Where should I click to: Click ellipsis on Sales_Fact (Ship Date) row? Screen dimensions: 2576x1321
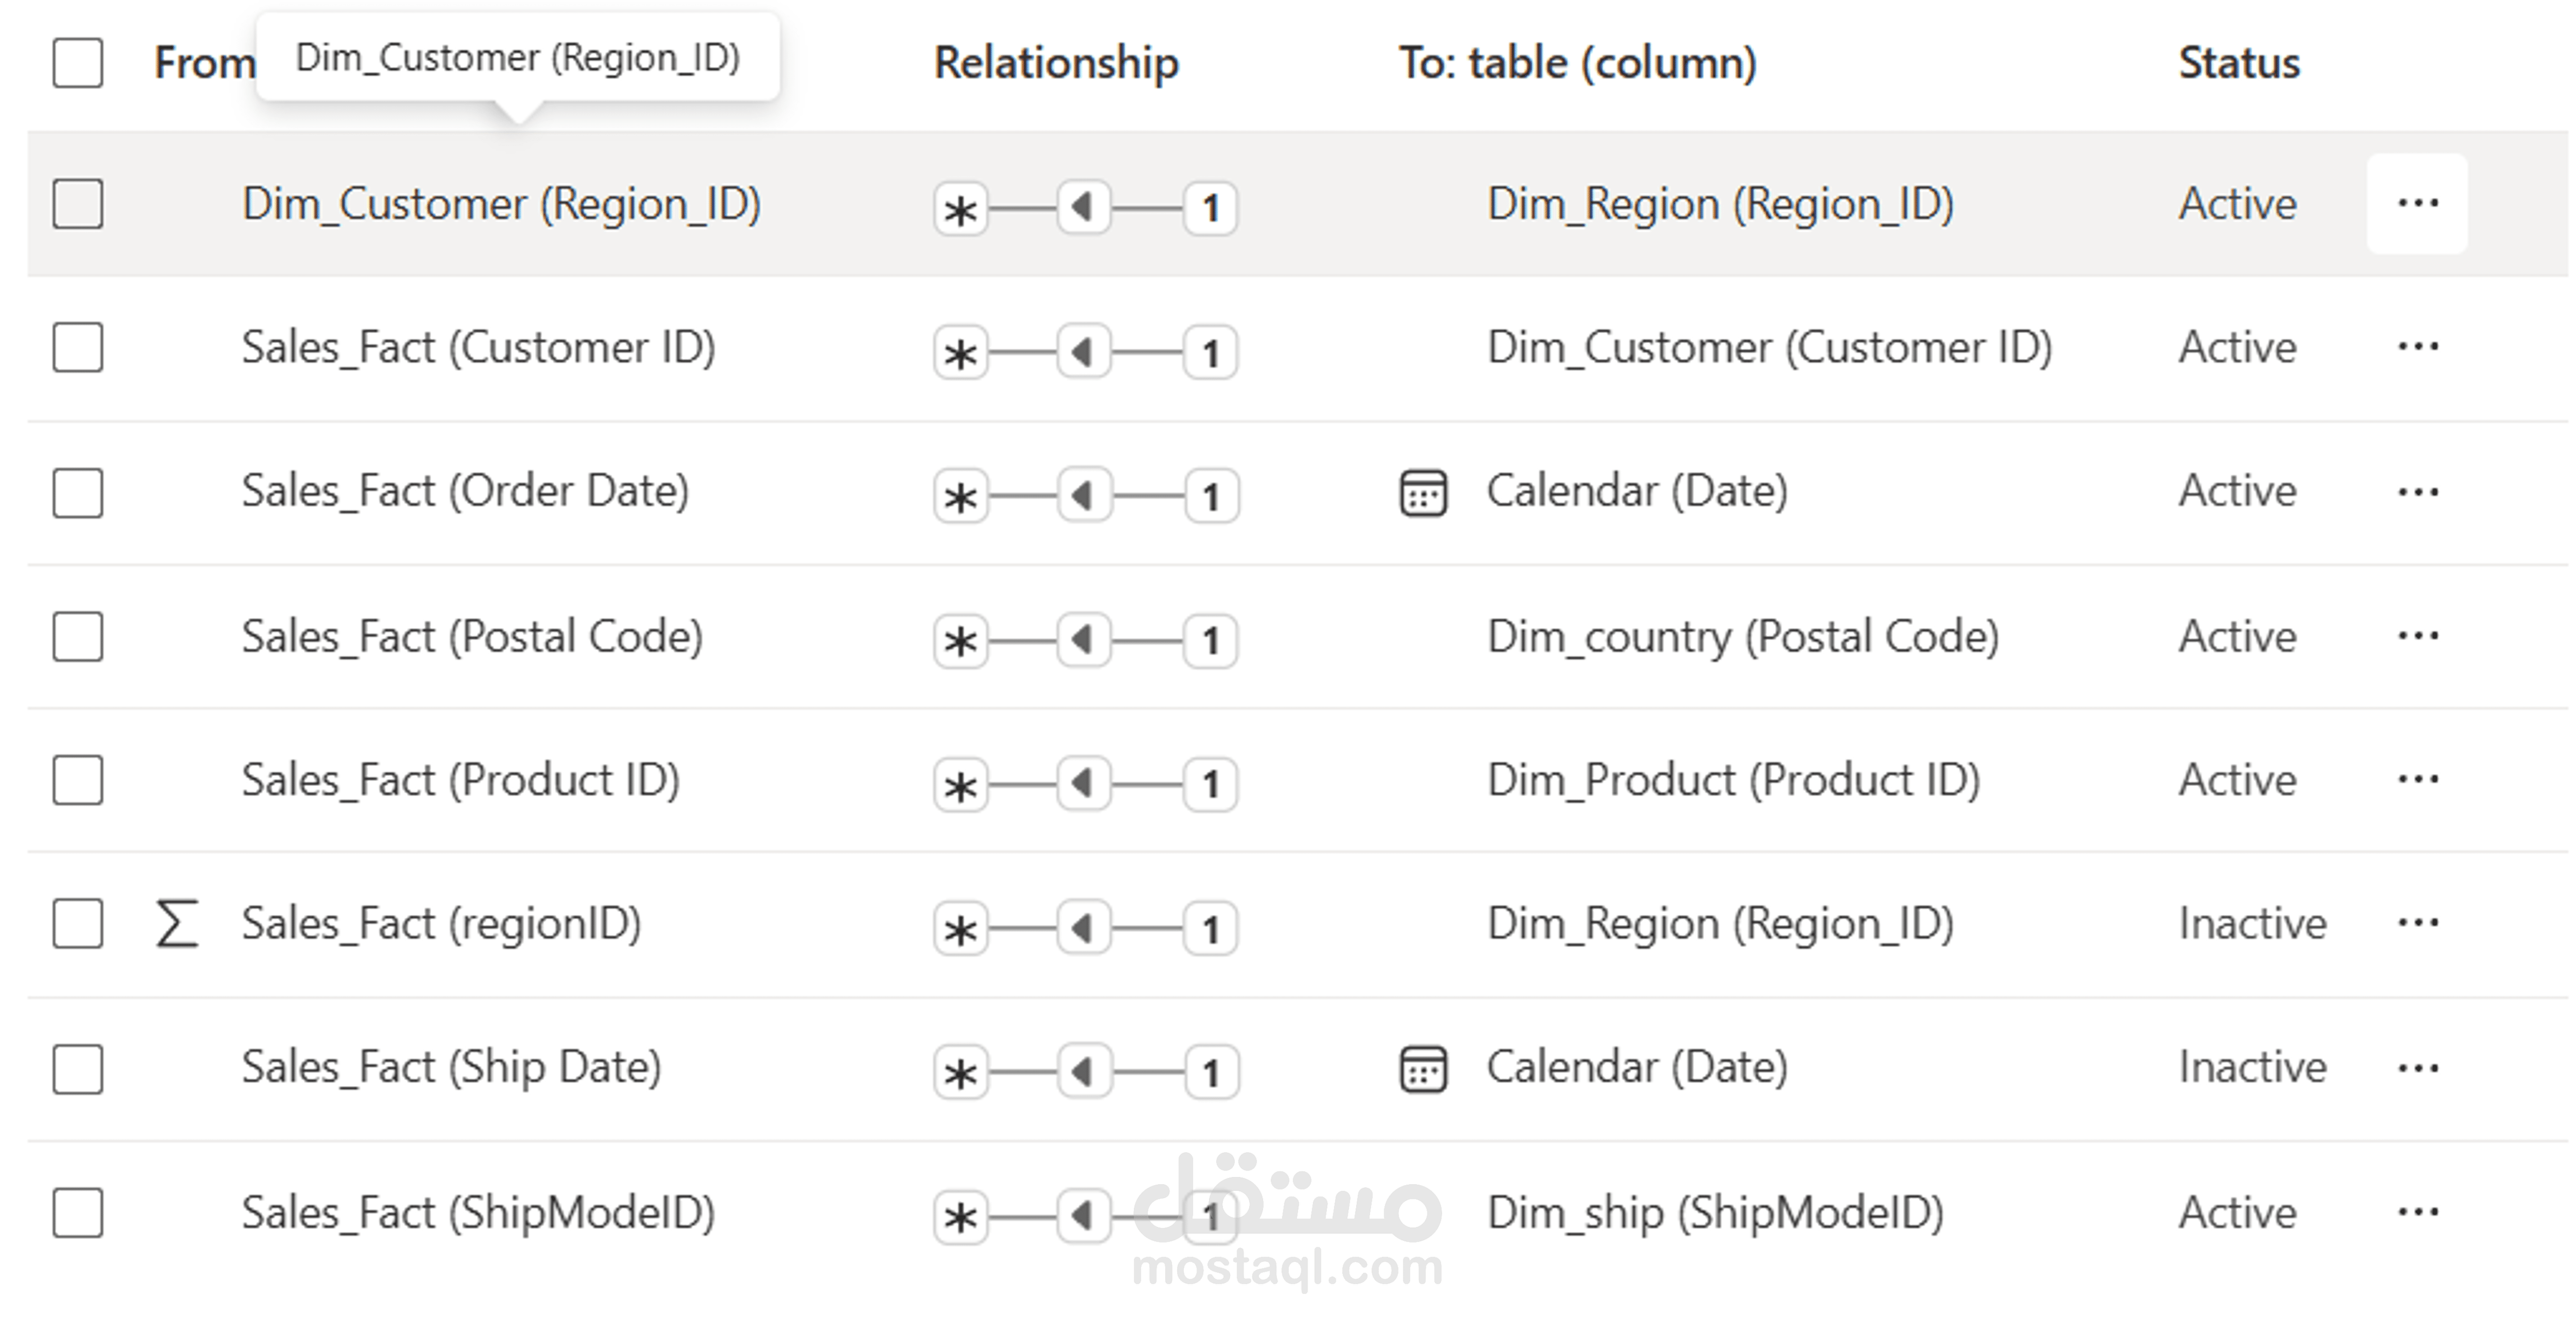click(x=2417, y=1068)
